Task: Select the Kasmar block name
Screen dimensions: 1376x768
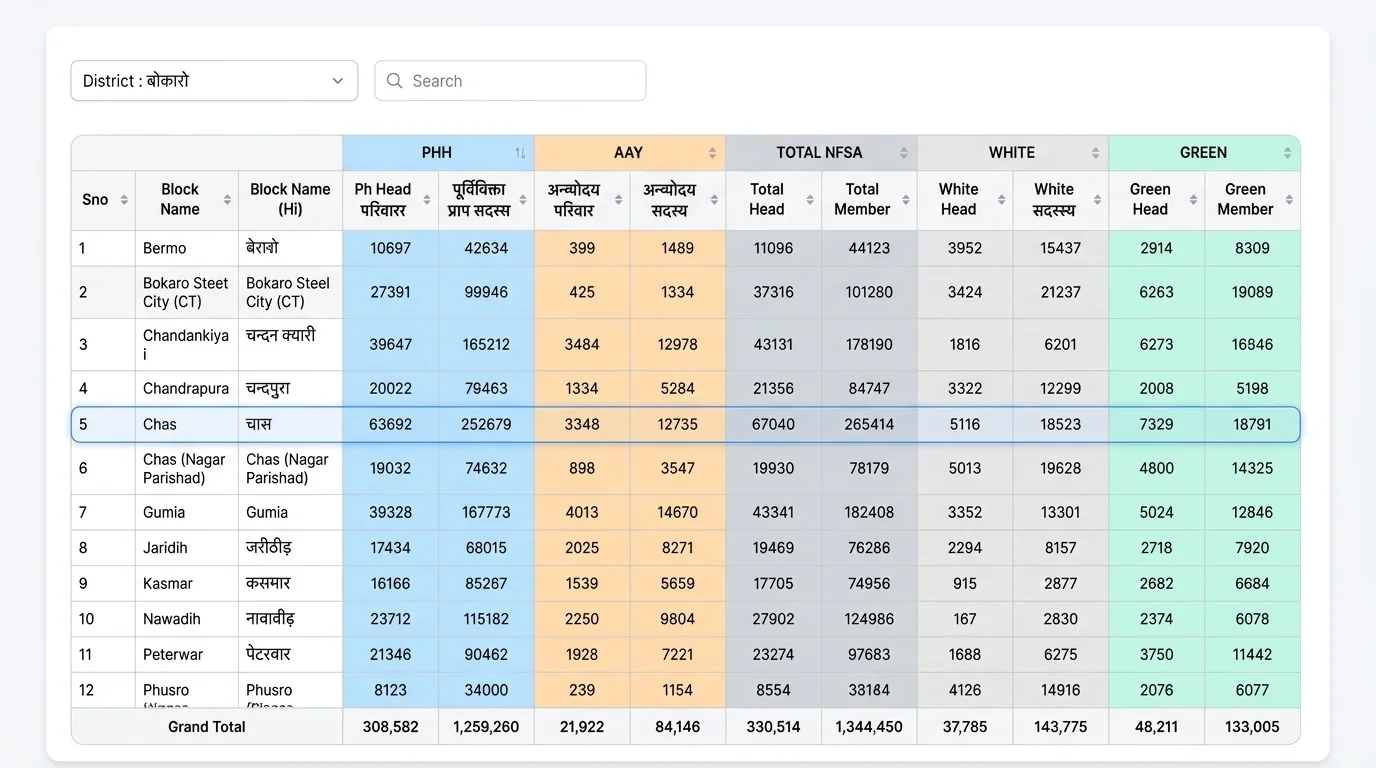Action: pos(167,583)
